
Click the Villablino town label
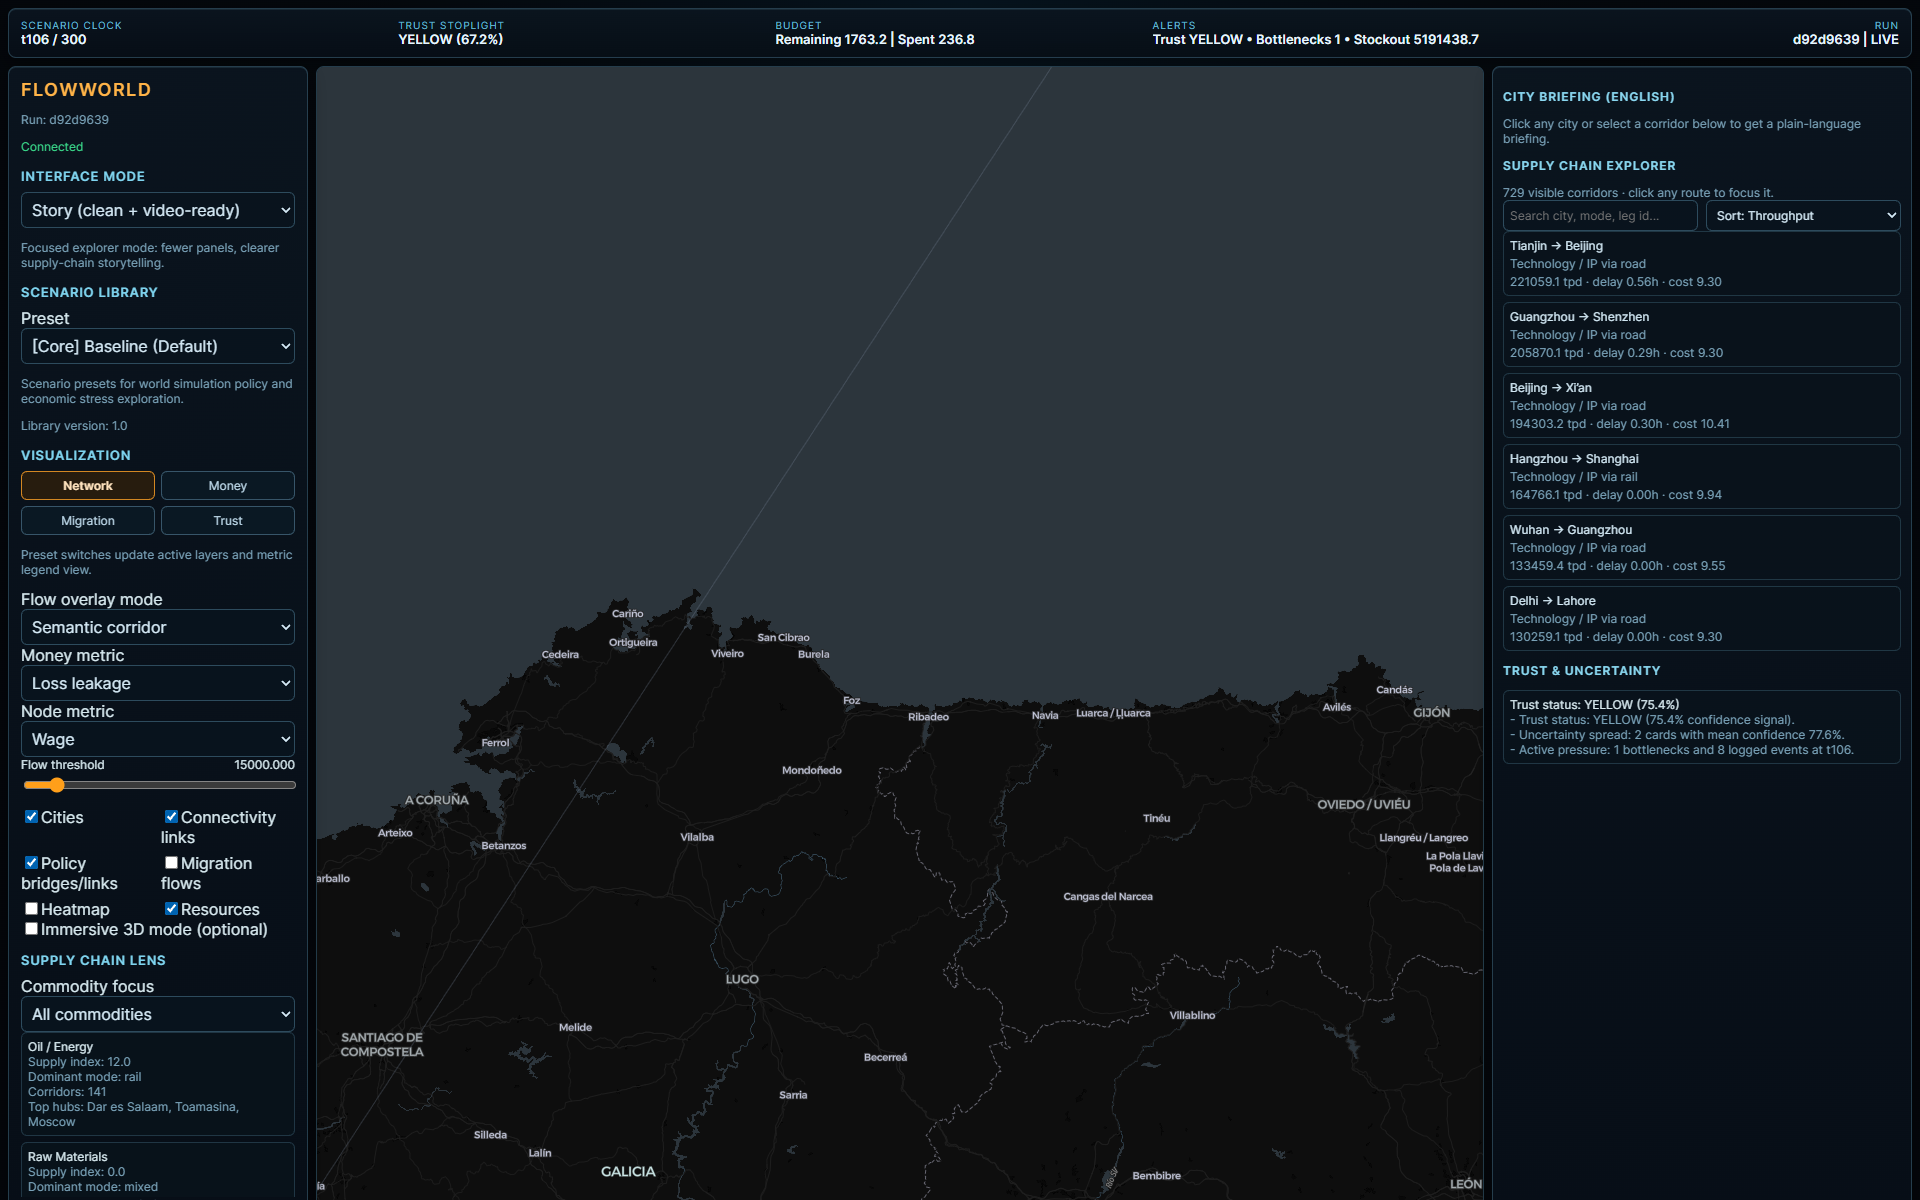[x=1192, y=1015]
